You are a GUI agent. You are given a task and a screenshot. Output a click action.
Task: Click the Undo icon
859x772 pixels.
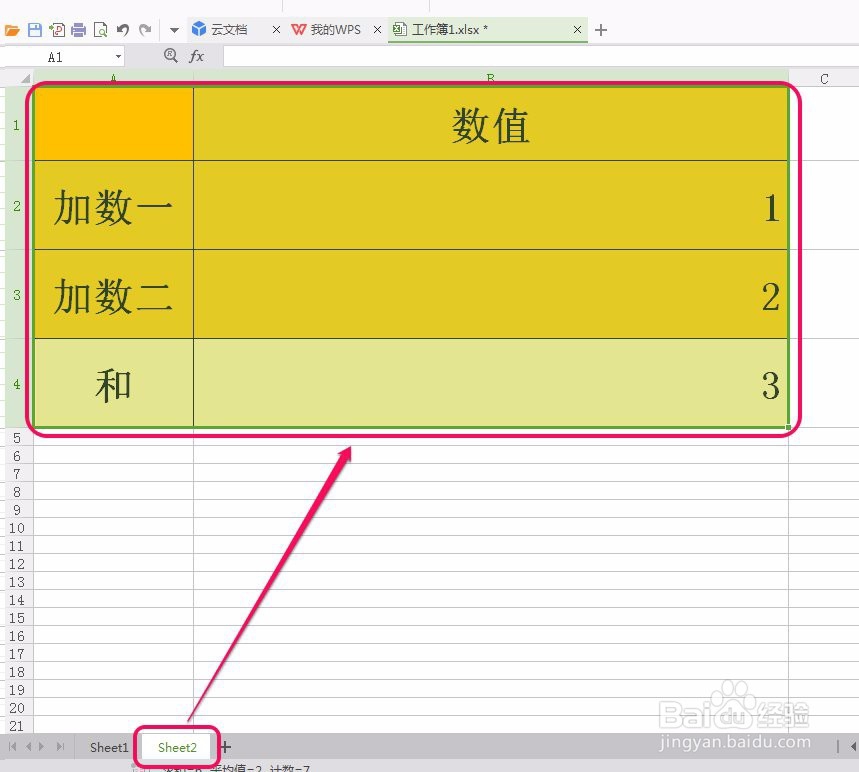pos(122,29)
